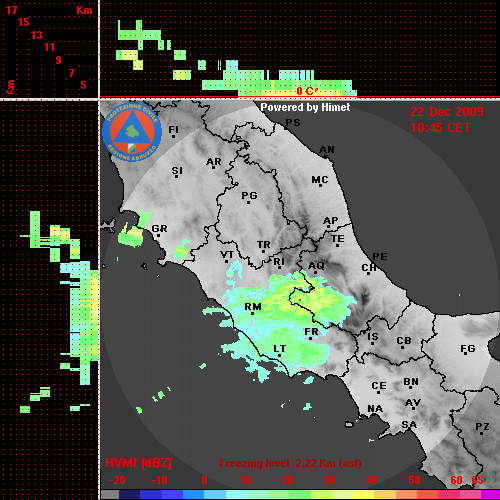Select the CH city label
Screen dimensions: 500x500
click(369, 268)
